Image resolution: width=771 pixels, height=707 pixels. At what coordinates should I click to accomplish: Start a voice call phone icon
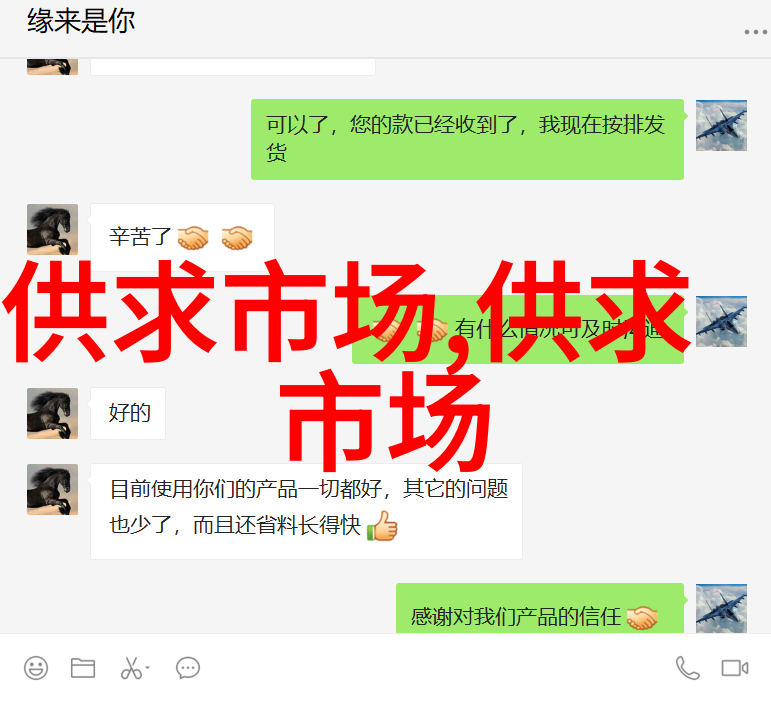tap(687, 668)
